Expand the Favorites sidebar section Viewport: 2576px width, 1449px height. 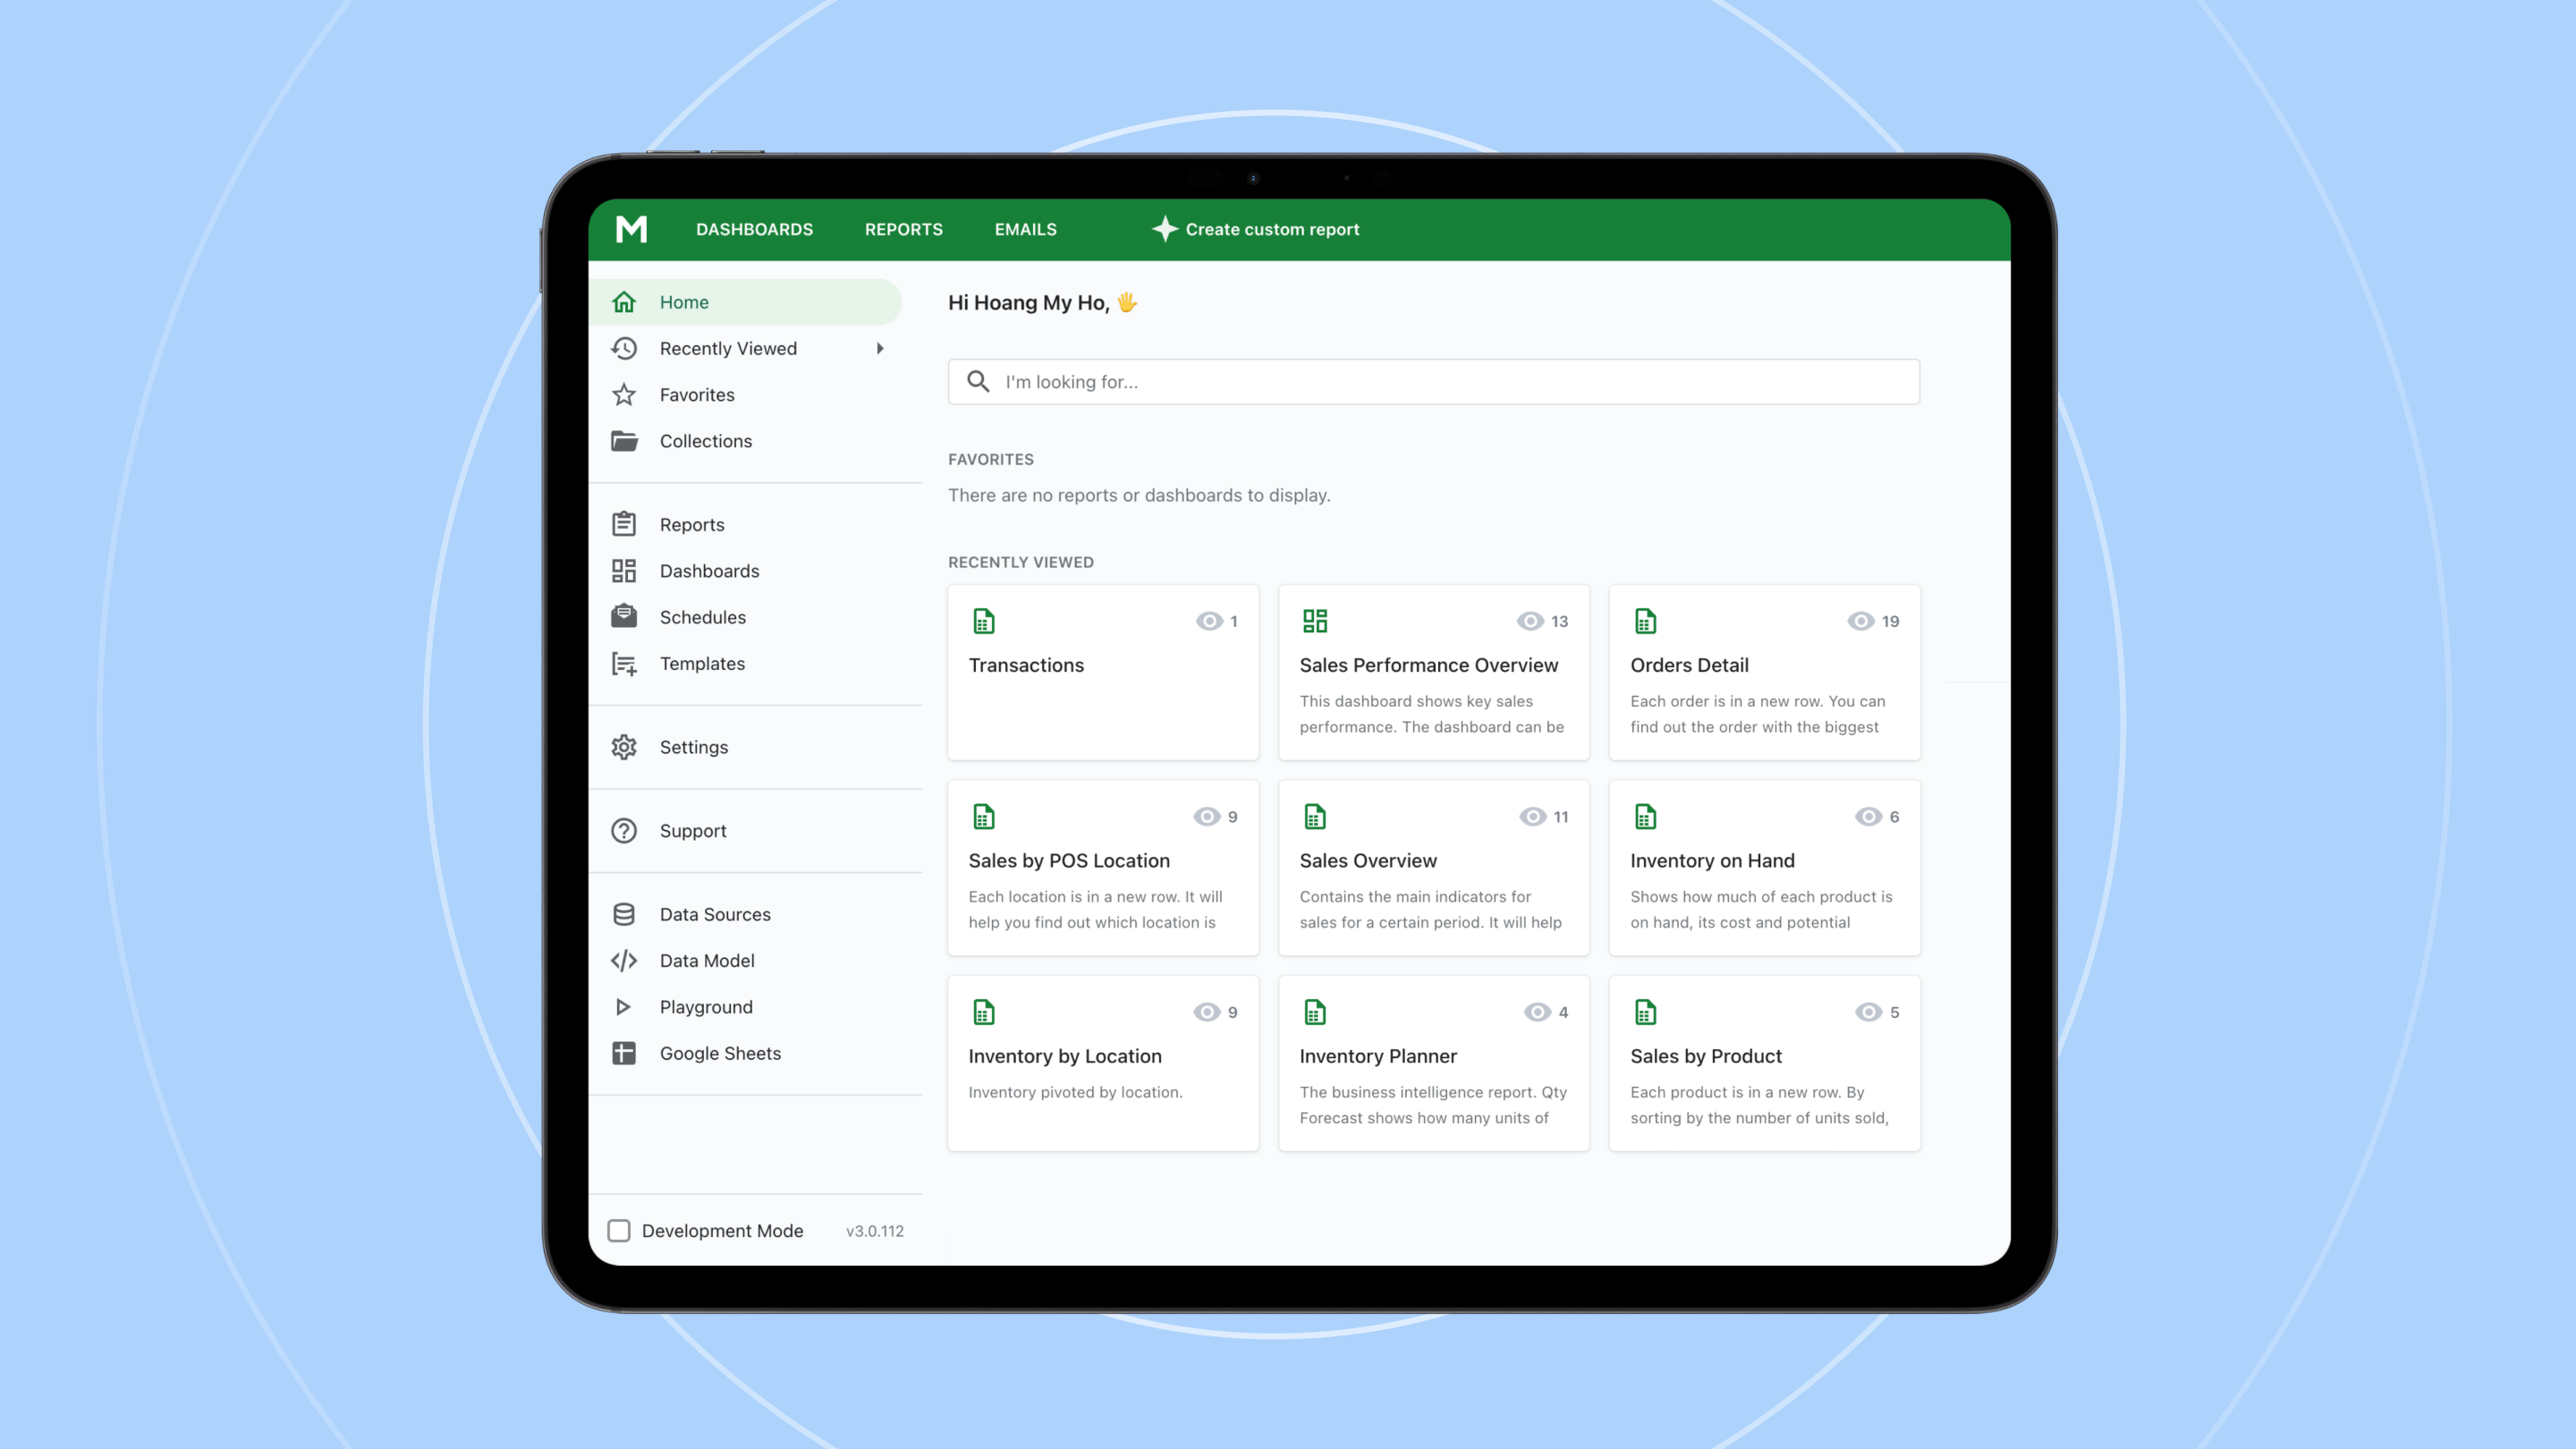695,393
